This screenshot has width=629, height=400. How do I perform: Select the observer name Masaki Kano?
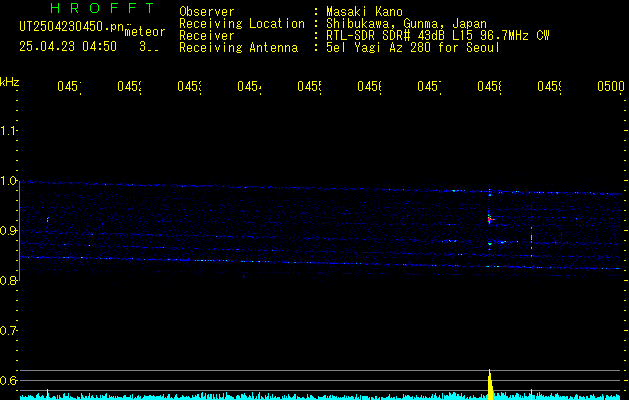[x=364, y=12]
